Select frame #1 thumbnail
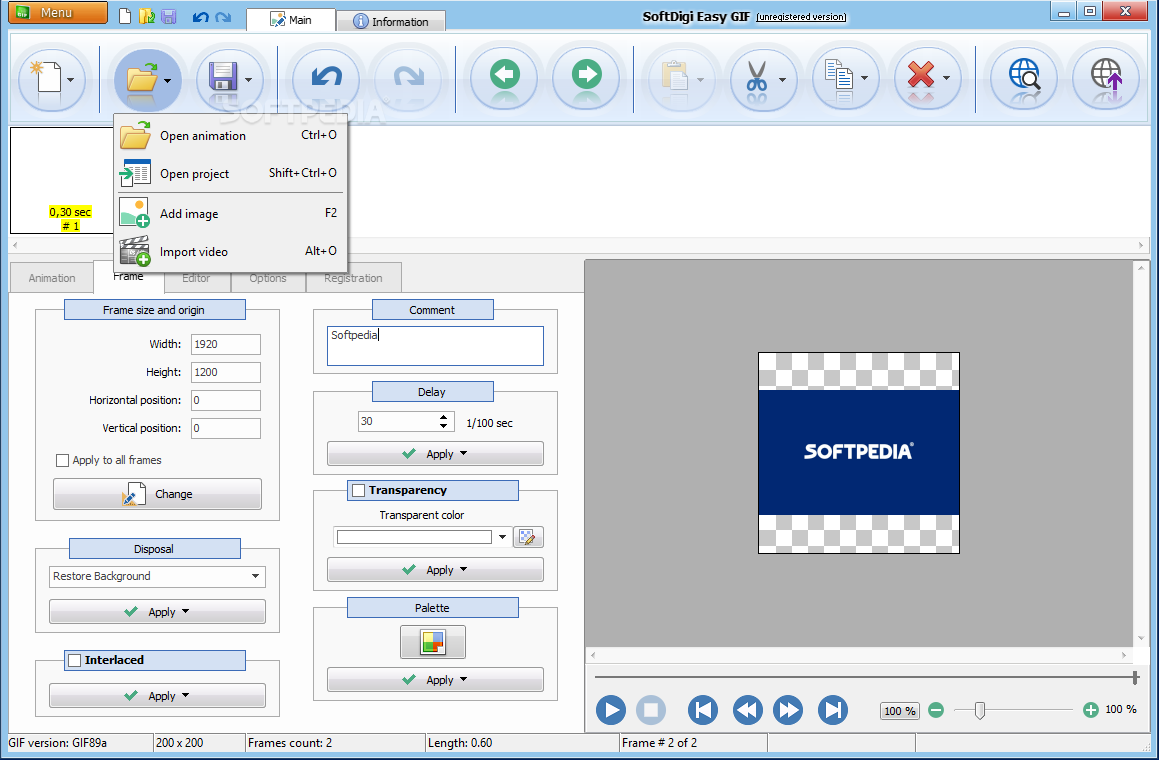The width and height of the screenshot is (1159, 760). click(61, 180)
